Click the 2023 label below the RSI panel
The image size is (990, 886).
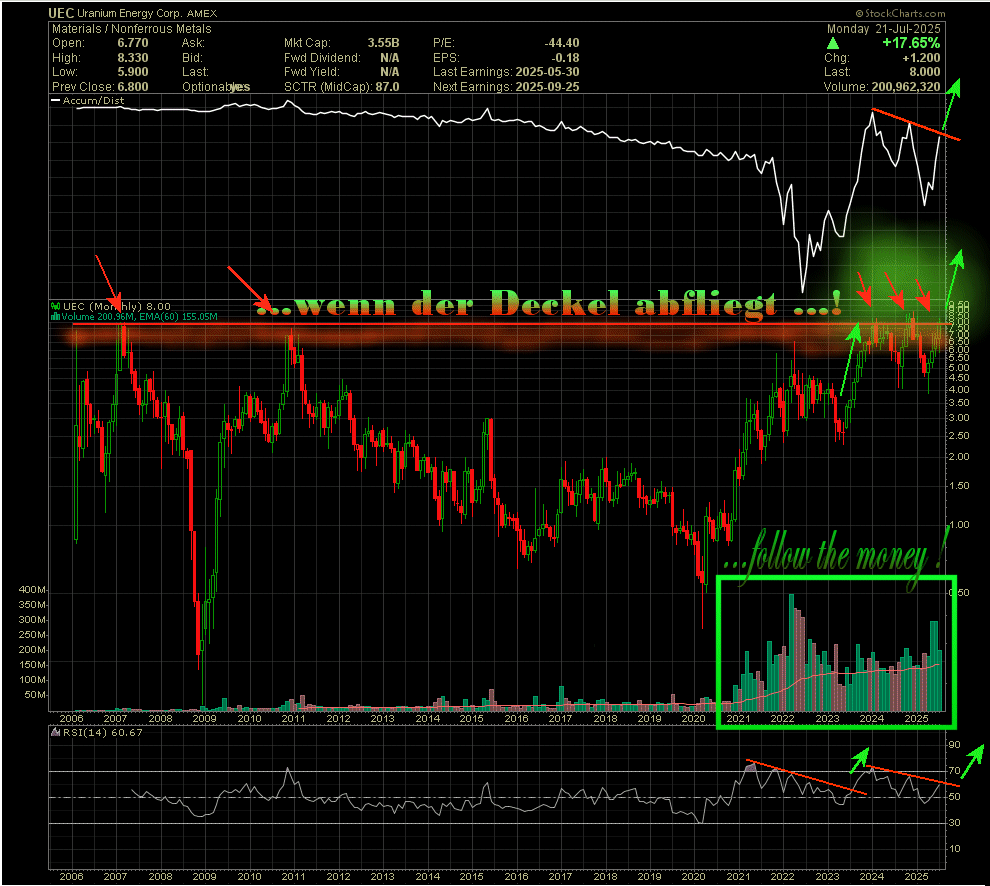[x=828, y=877]
